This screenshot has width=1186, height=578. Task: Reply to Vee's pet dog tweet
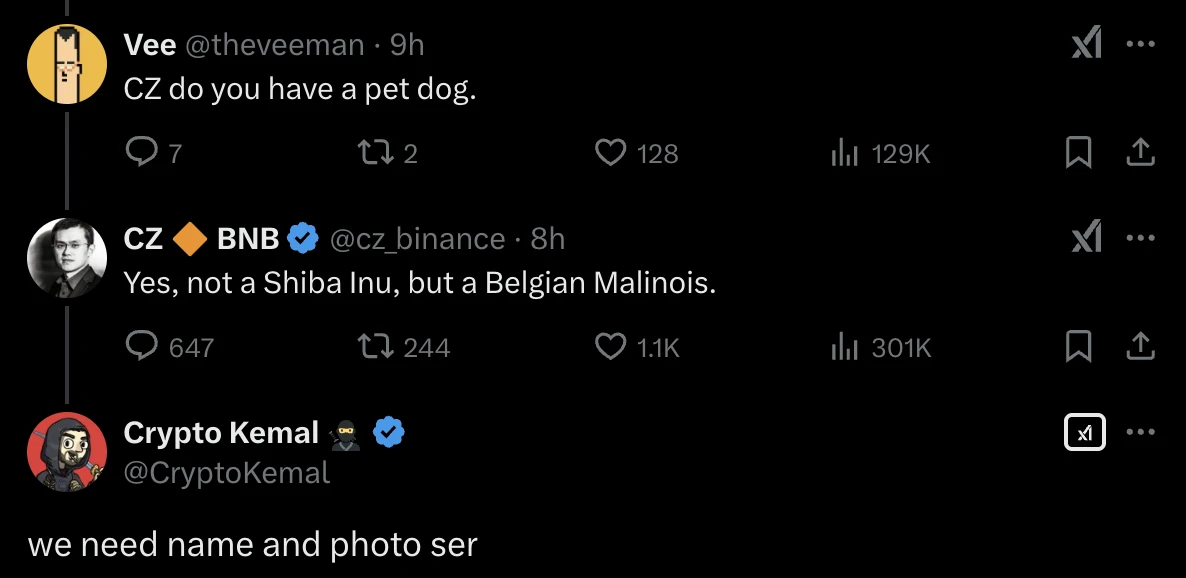click(x=142, y=152)
